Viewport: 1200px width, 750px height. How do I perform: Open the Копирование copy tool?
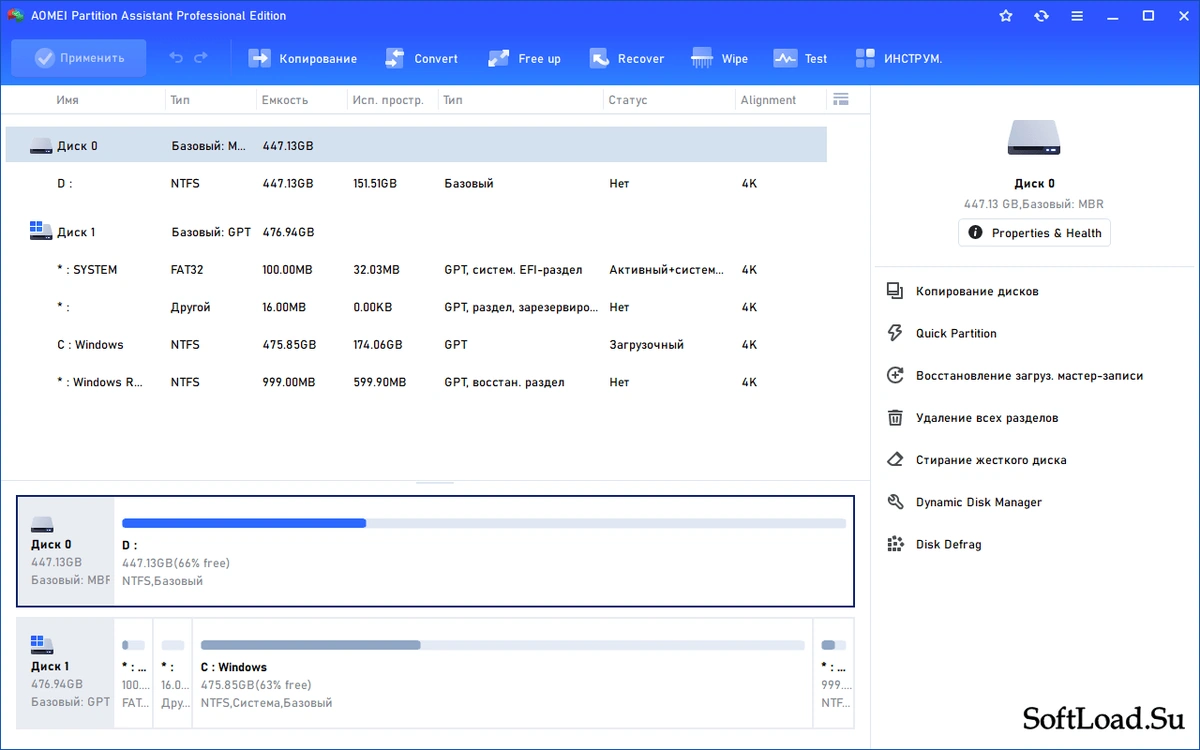coord(303,58)
